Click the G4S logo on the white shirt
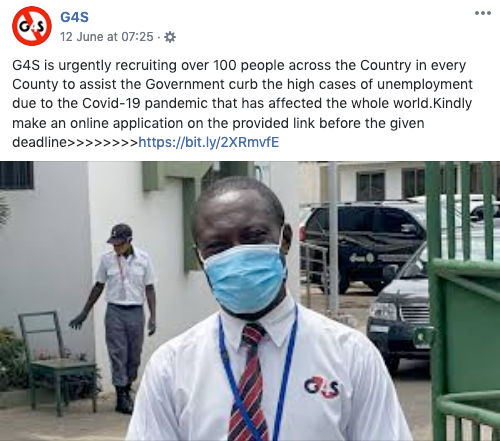Viewport: 500px width, 441px height. (321, 387)
